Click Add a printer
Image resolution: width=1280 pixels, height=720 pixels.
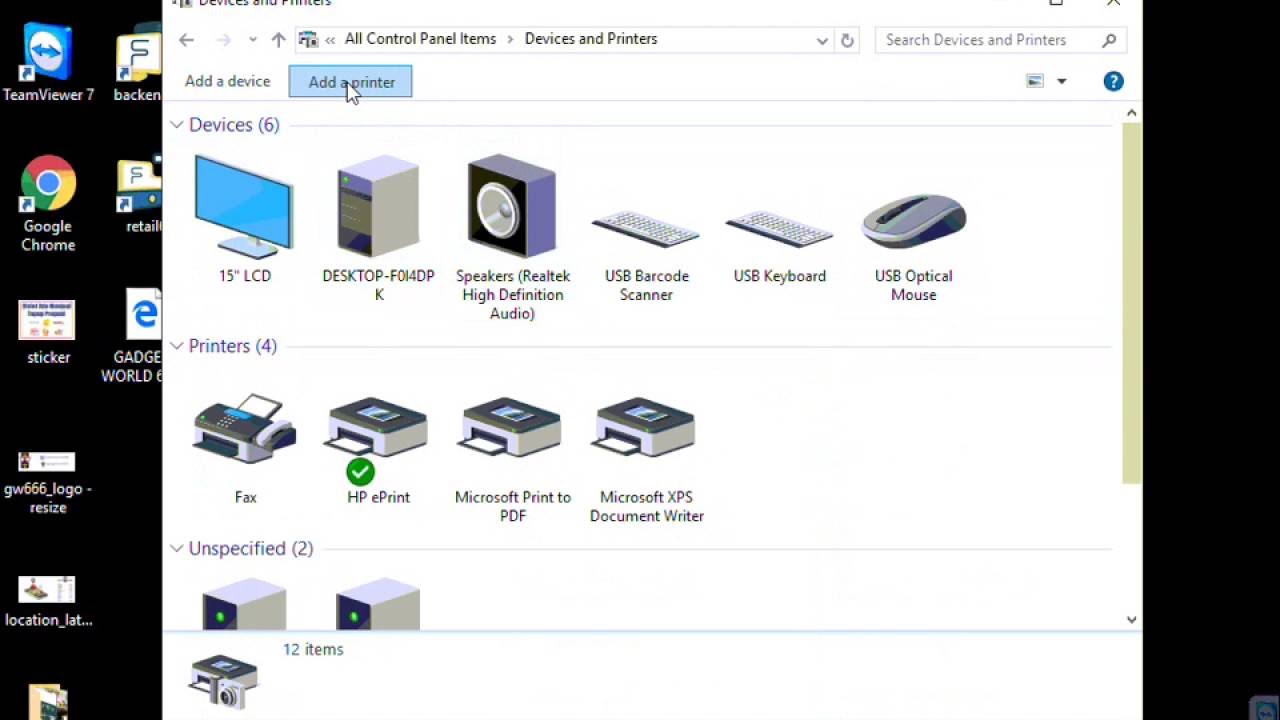(350, 82)
